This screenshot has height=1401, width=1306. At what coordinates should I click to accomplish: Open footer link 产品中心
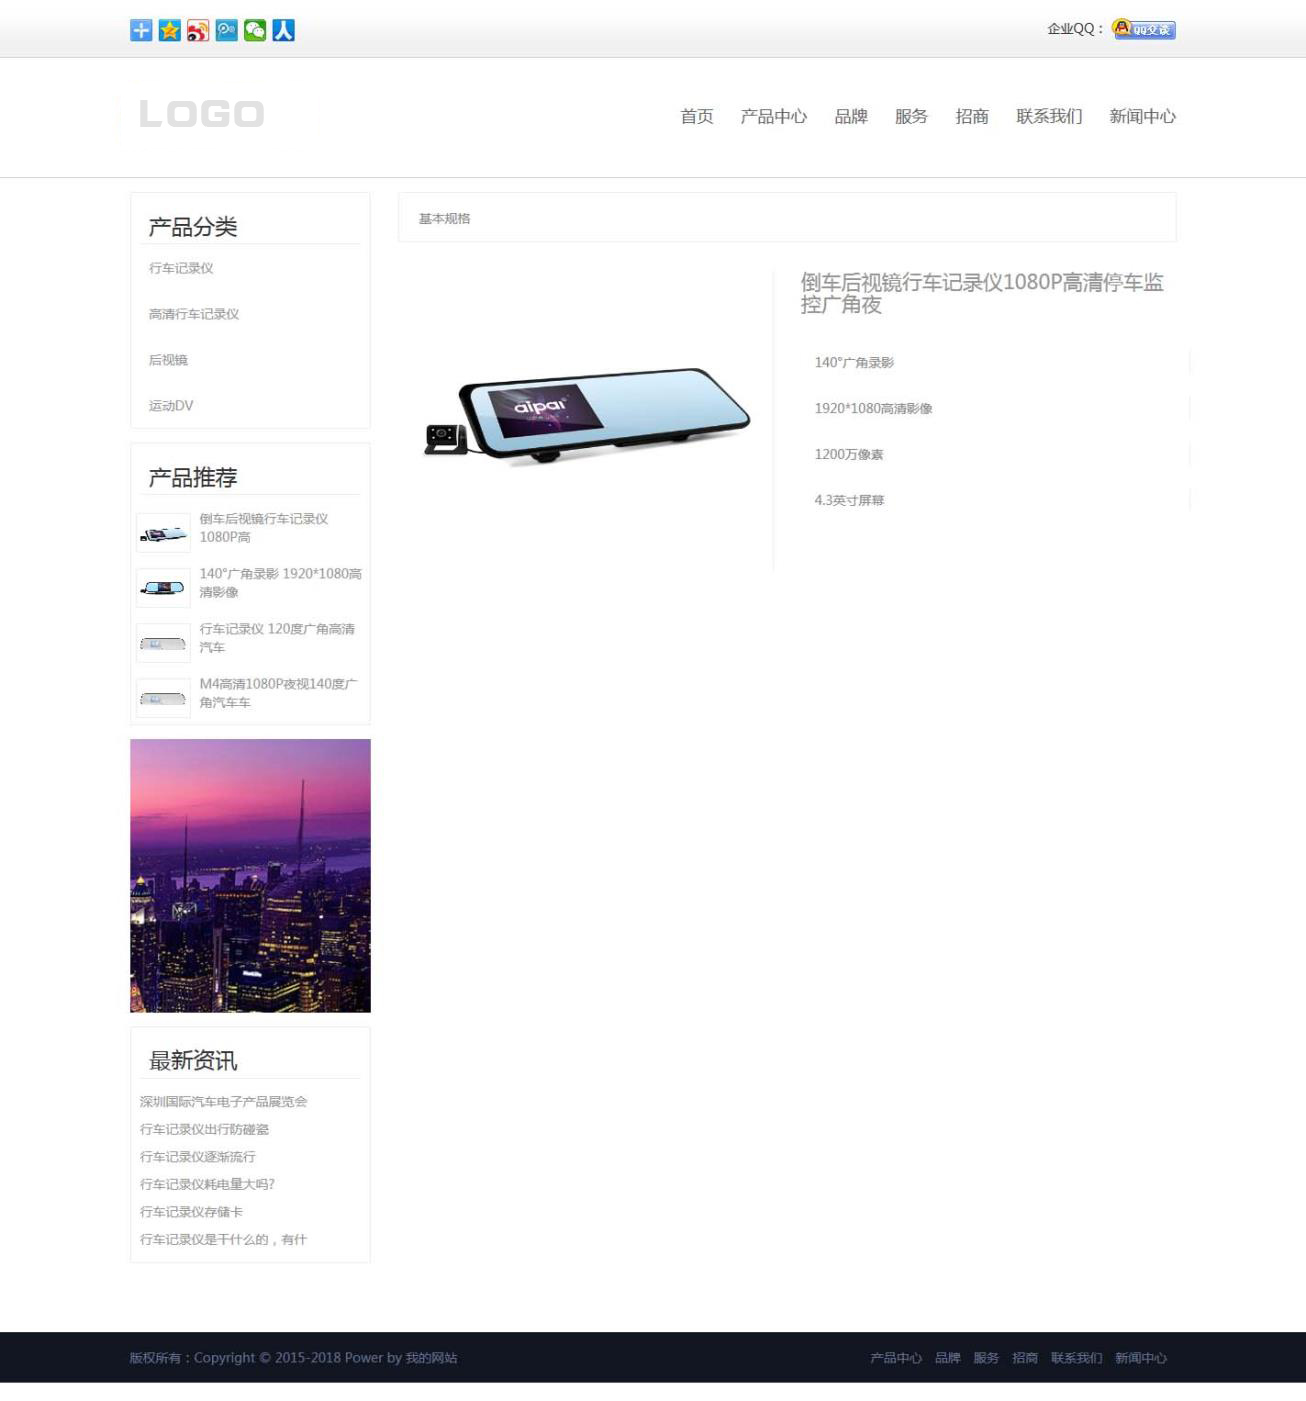pyautogui.click(x=896, y=1358)
